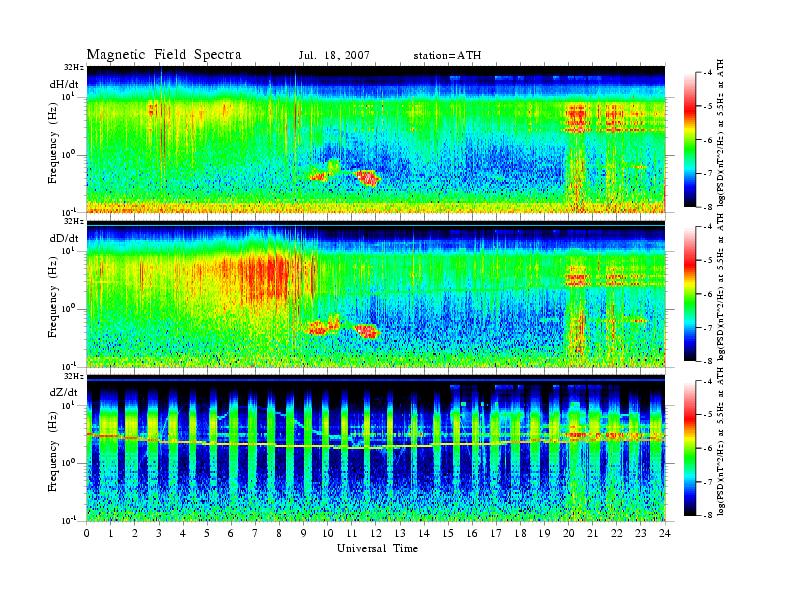Click the Universal Time tick label "20"
792x612 pixels.
(569, 534)
